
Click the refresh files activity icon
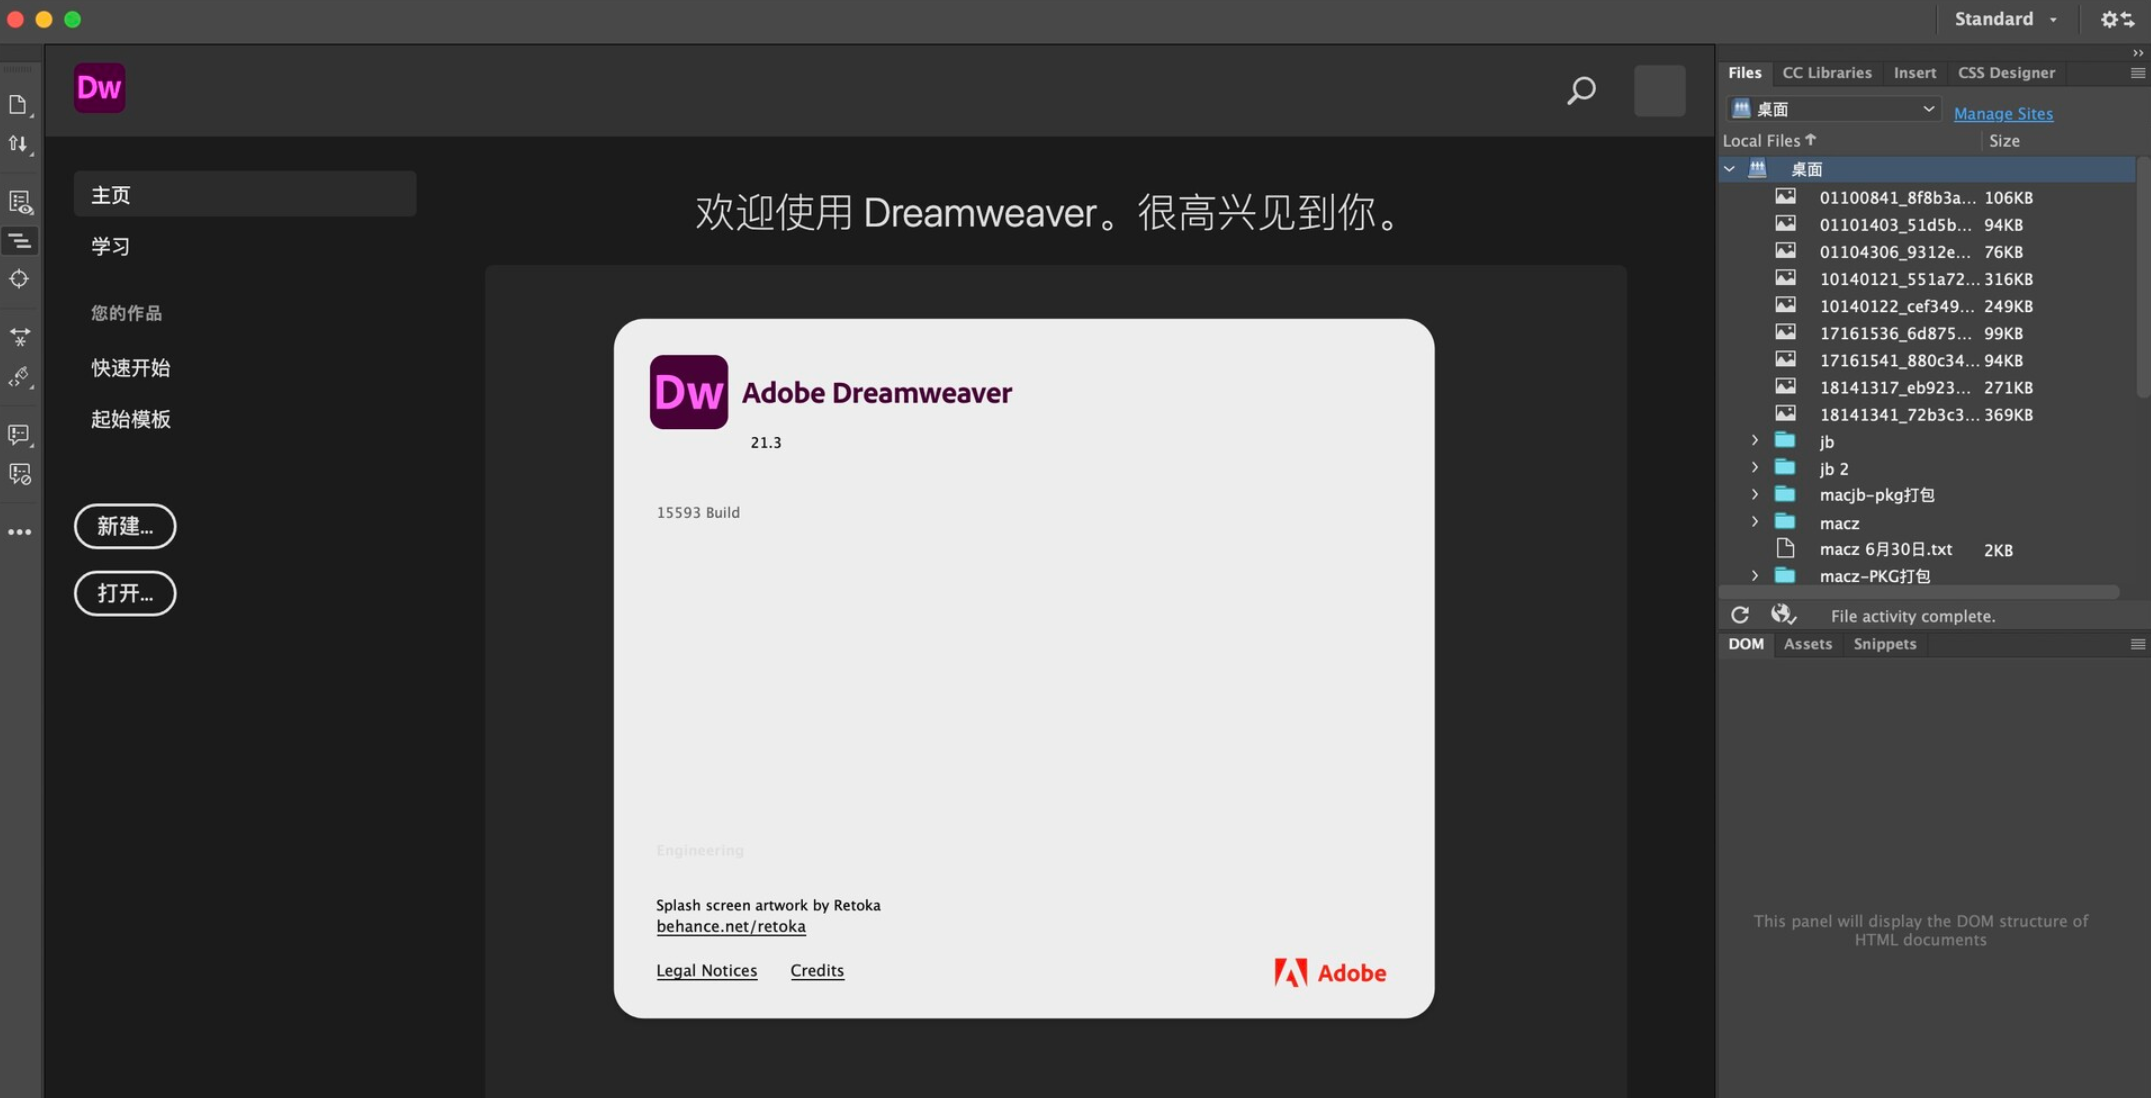[x=1741, y=615]
